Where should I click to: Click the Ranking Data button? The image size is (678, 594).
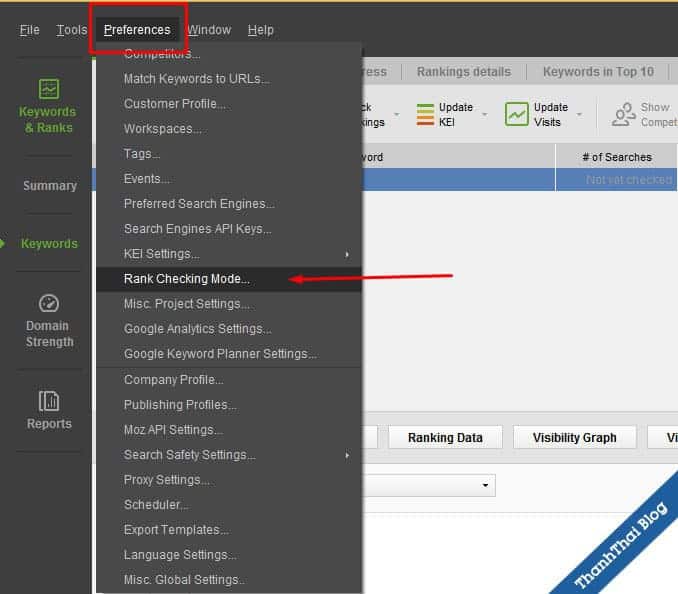pos(445,437)
